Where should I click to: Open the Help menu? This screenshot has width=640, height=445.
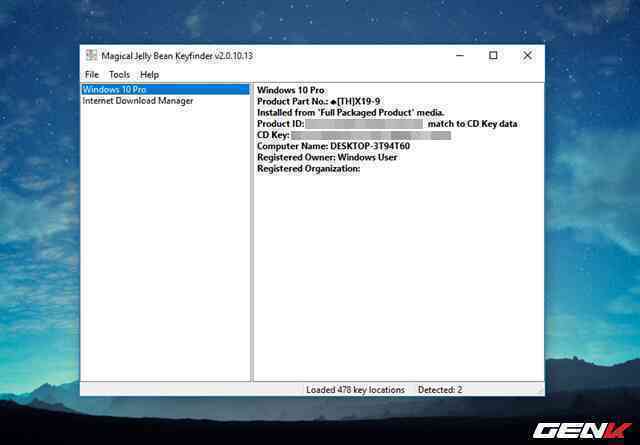pos(149,75)
